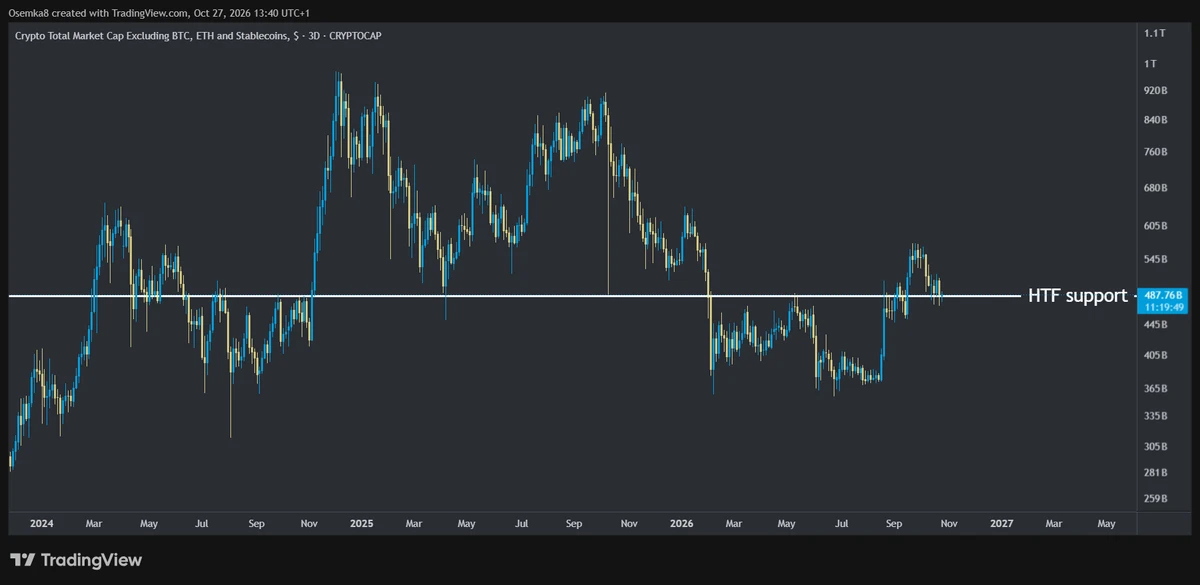Select the 605B price scale value
This screenshot has width=1200, height=585.
1157,227
